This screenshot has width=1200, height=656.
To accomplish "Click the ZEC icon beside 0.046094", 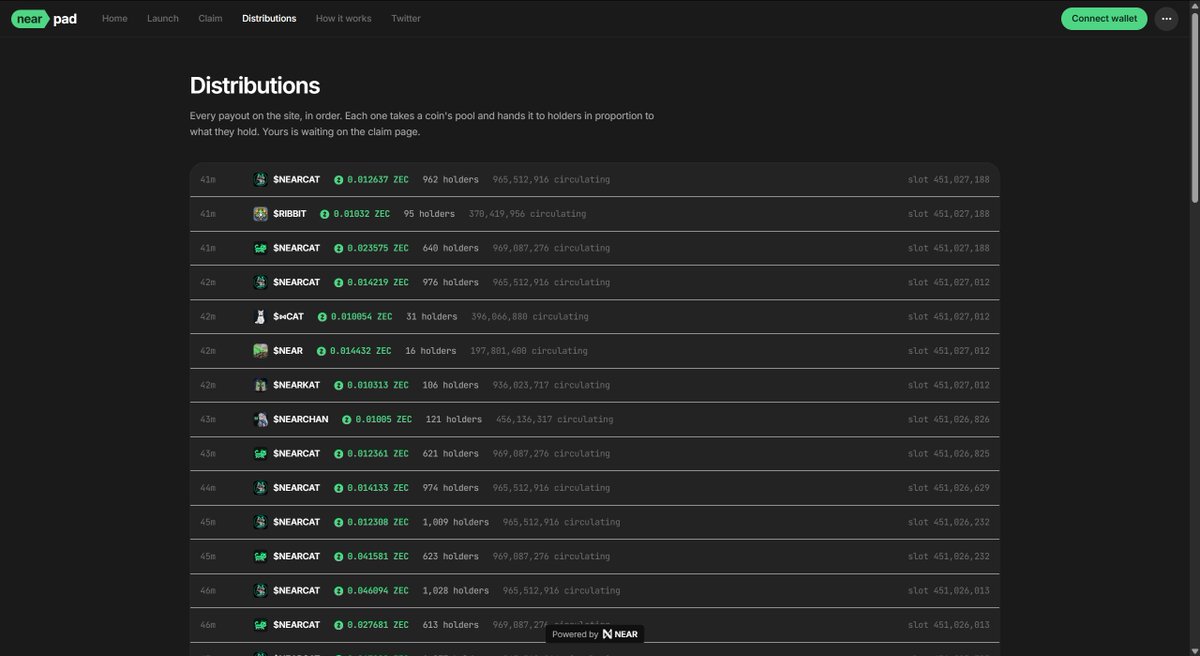I will click(x=339, y=591).
